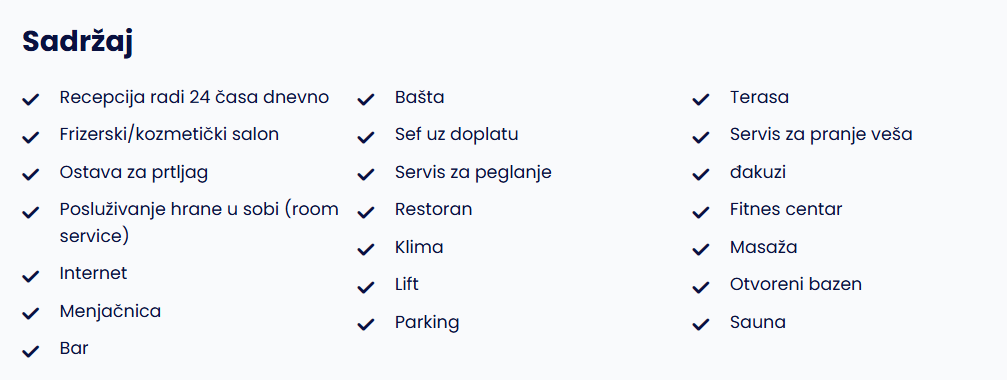
Task: Click the Sef uz doplatu item
Action: pyautogui.click(x=457, y=134)
